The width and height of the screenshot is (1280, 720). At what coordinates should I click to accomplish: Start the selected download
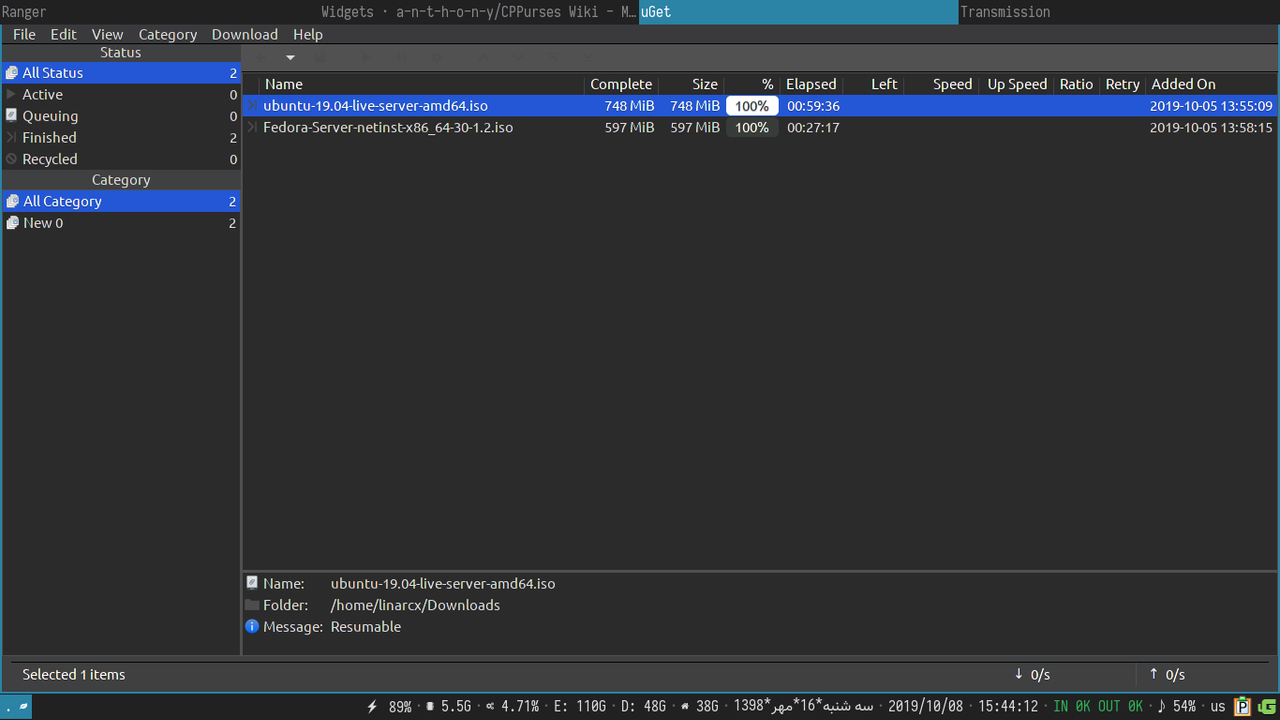(367, 57)
